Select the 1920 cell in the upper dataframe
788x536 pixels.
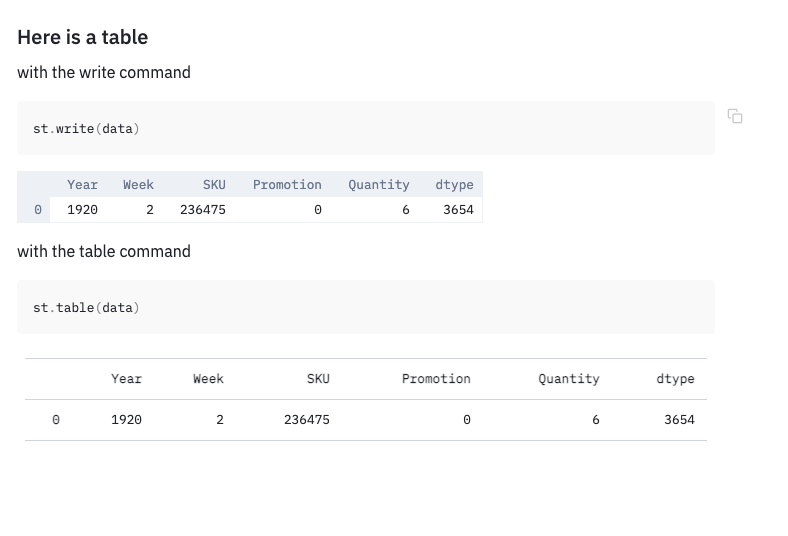tap(82, 210)
